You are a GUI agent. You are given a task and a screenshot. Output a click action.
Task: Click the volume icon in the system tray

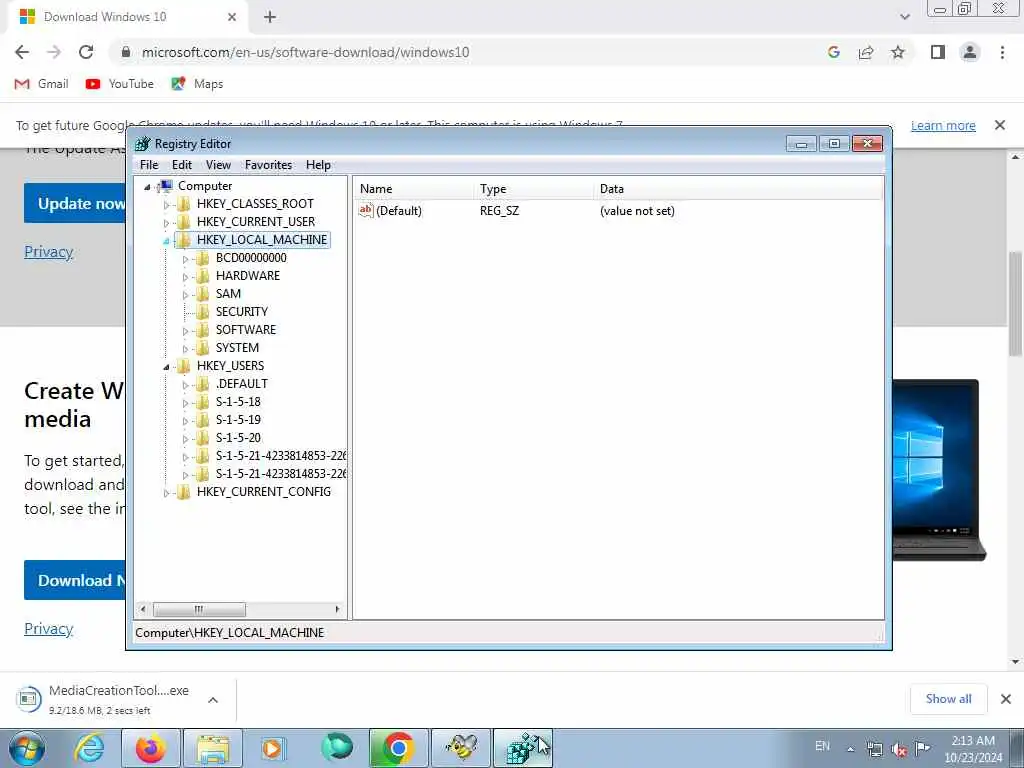point(899,750)
